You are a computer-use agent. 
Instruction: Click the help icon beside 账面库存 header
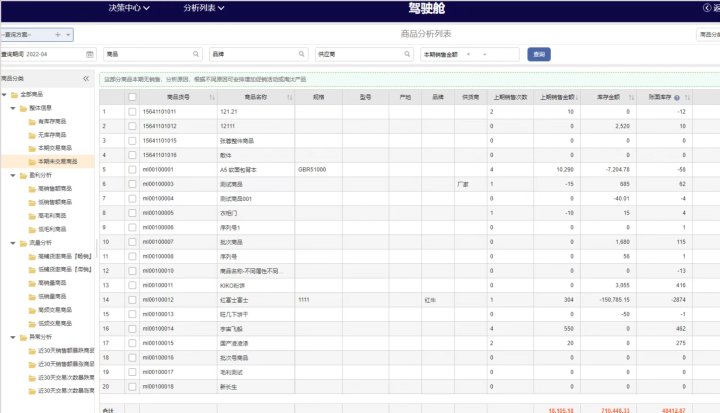[677, 98]
